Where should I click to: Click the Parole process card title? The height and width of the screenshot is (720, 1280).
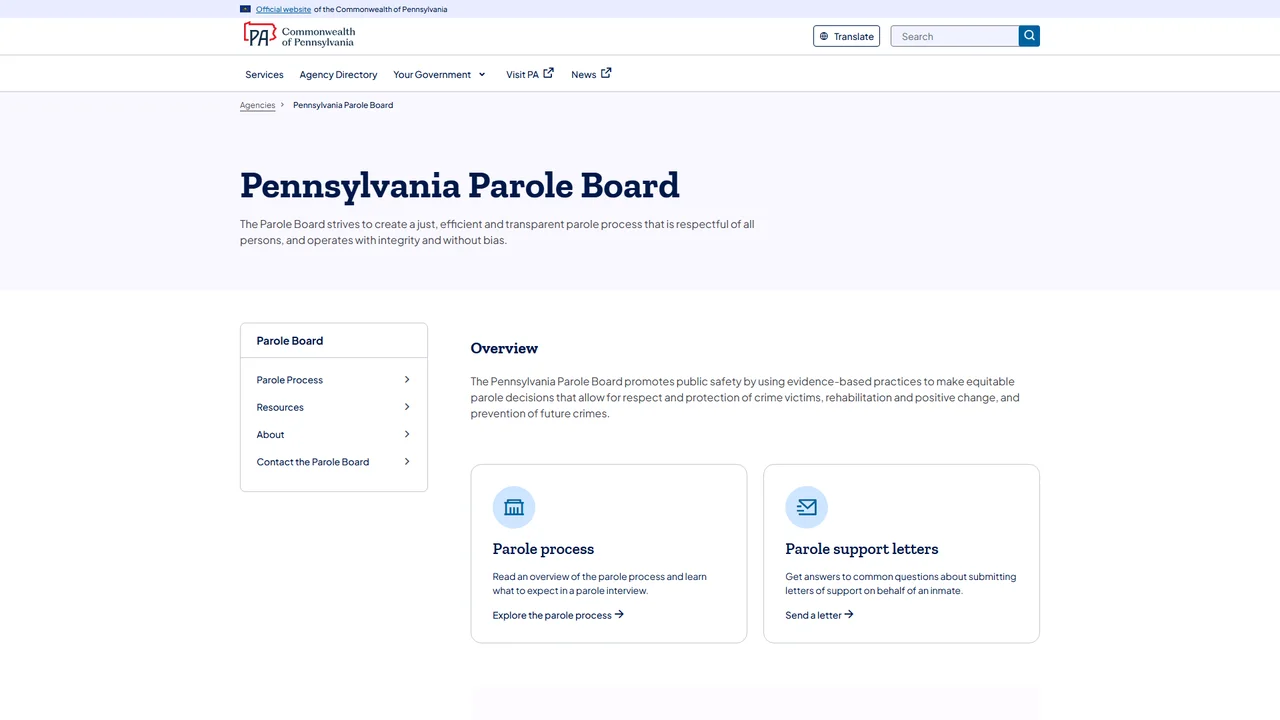point(543,549)
